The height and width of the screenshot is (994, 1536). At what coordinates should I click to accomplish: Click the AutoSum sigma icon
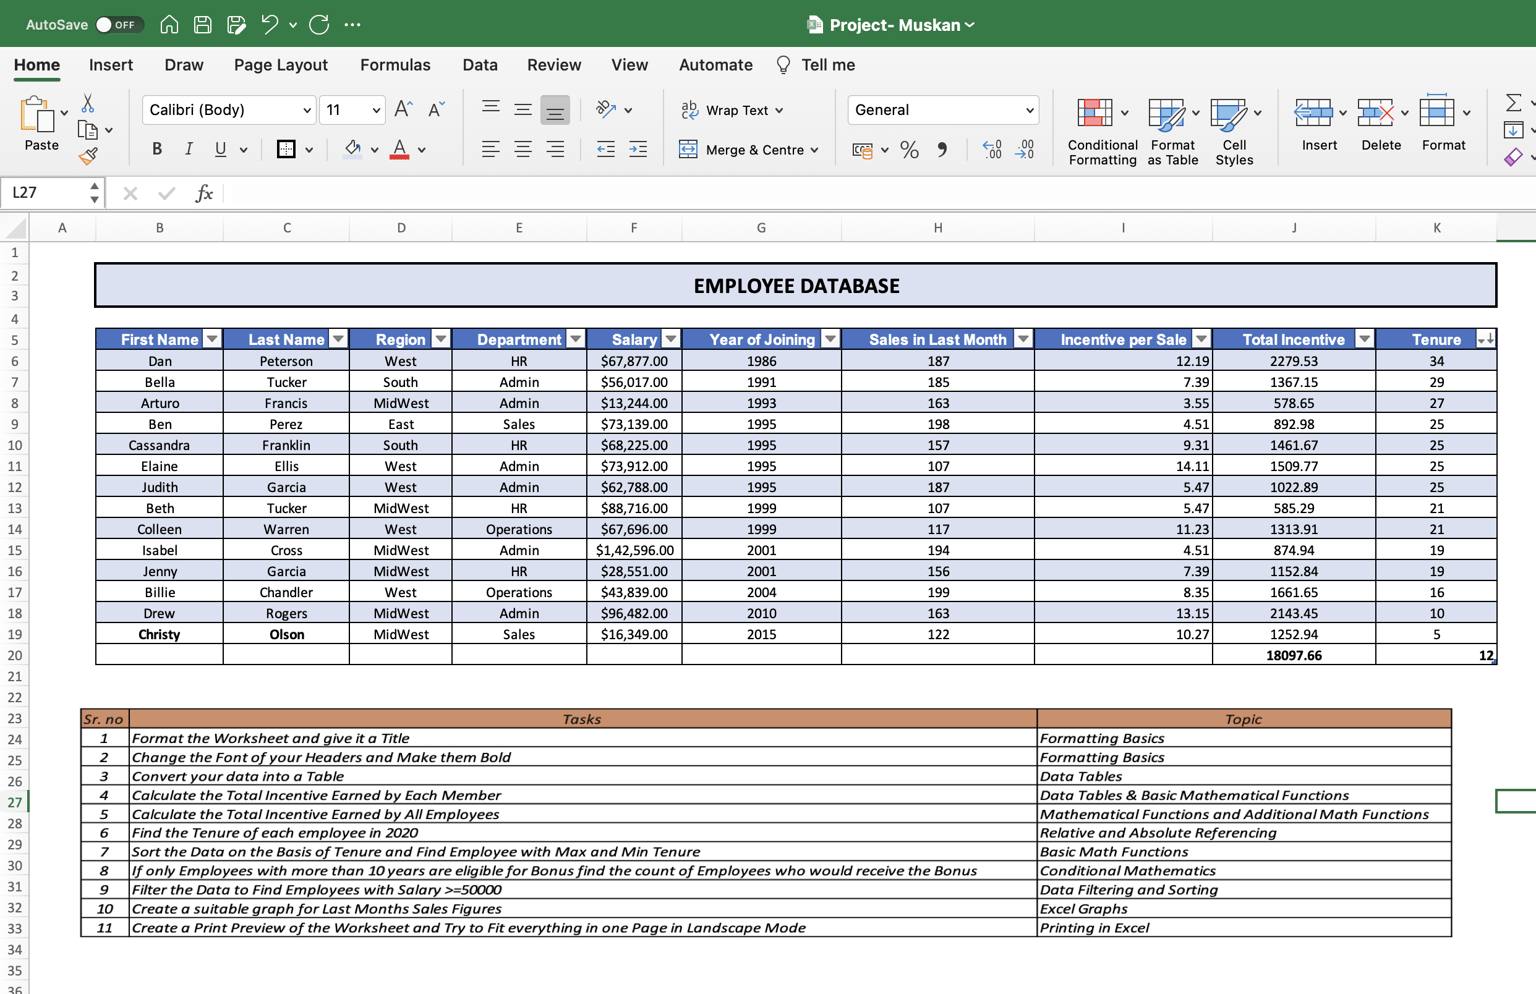click(1514, 102)
